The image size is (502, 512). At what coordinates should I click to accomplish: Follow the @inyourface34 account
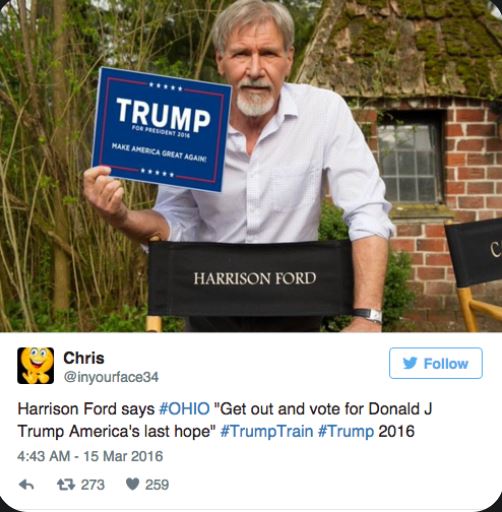pyautogui.click(x=436, y=363)
